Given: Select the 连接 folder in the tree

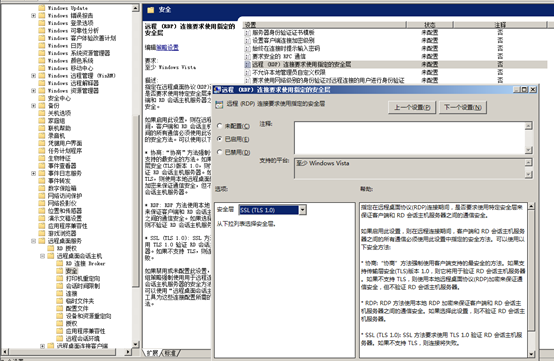Looking at the screenshot, I should click(71, 294).
